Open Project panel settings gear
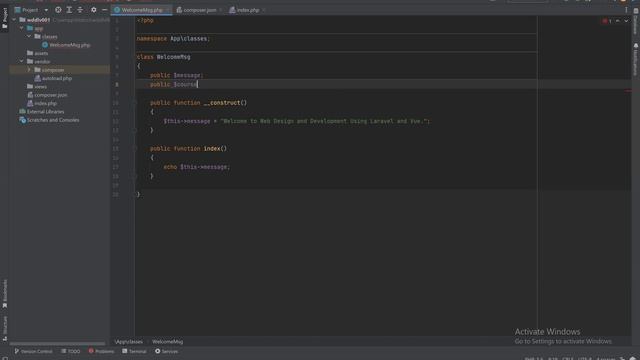The image size is (640, 360). [93, 10]
